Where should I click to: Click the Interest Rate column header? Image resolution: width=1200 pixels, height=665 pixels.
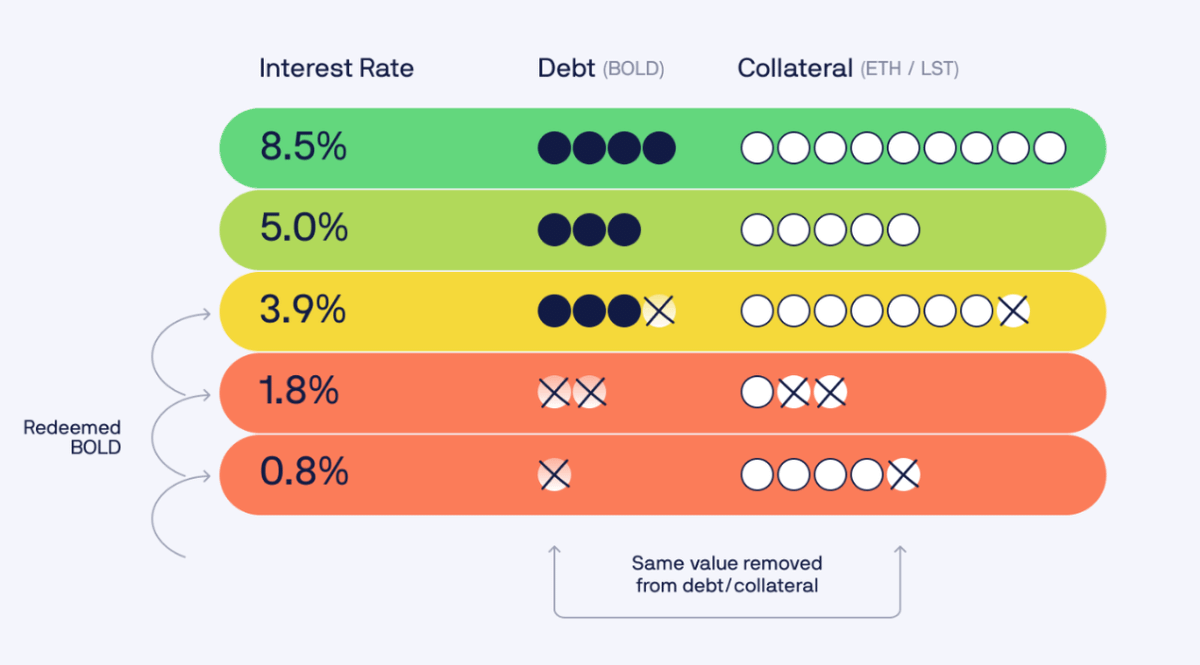click(336, 68)
